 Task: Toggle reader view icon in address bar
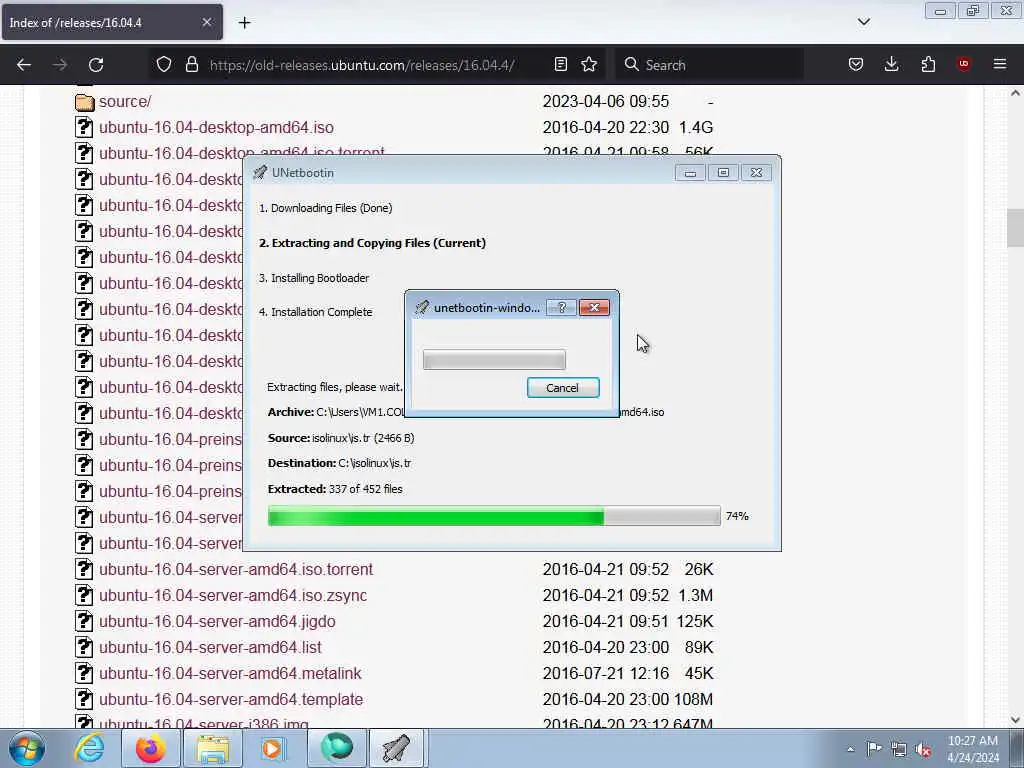point(560,64)
